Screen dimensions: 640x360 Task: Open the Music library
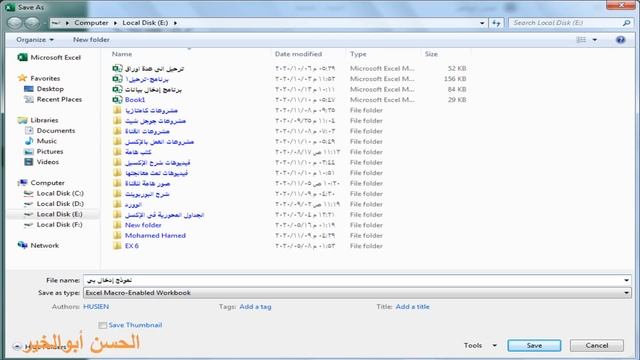tap(47, 141)
